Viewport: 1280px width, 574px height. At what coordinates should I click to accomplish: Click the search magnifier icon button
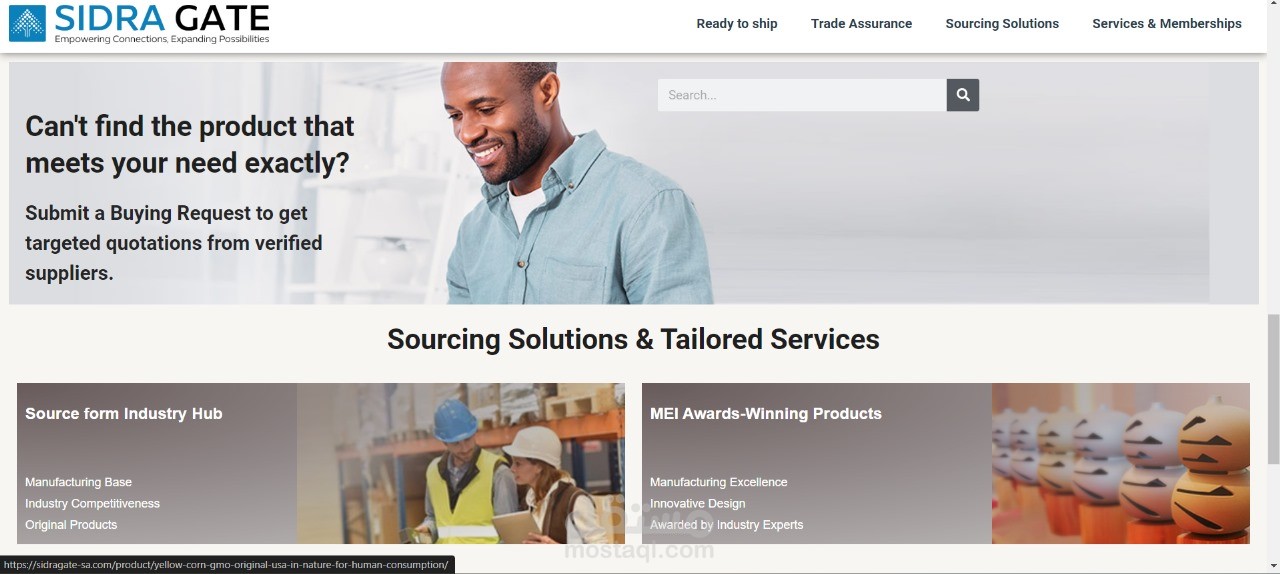962,95
